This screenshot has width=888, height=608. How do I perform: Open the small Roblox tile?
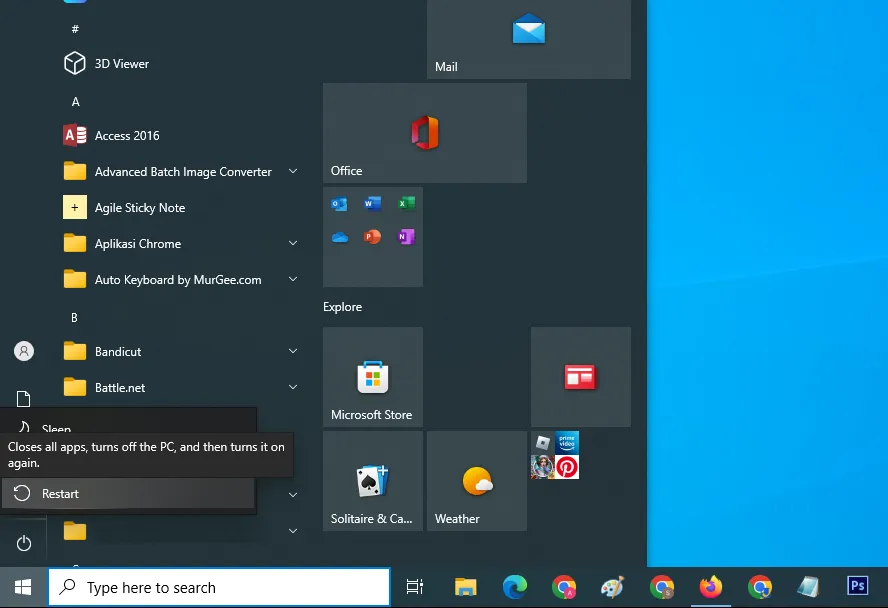coord(543,443)
